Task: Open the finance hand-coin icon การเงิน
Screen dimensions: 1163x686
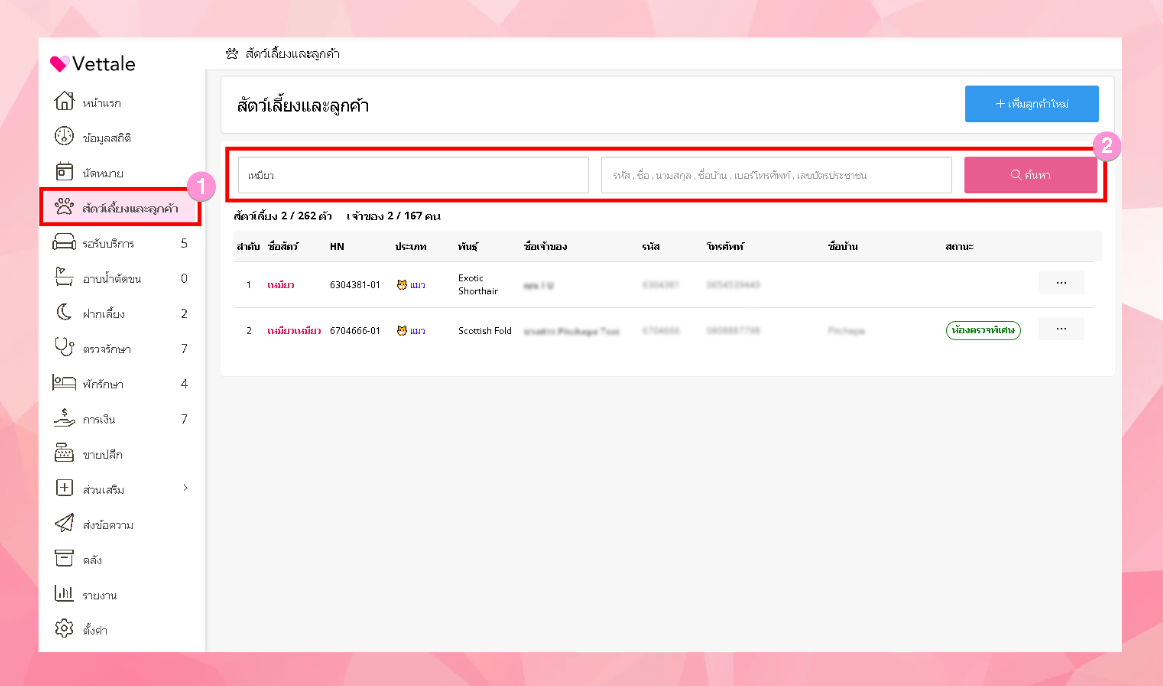Action: [65, 418]
